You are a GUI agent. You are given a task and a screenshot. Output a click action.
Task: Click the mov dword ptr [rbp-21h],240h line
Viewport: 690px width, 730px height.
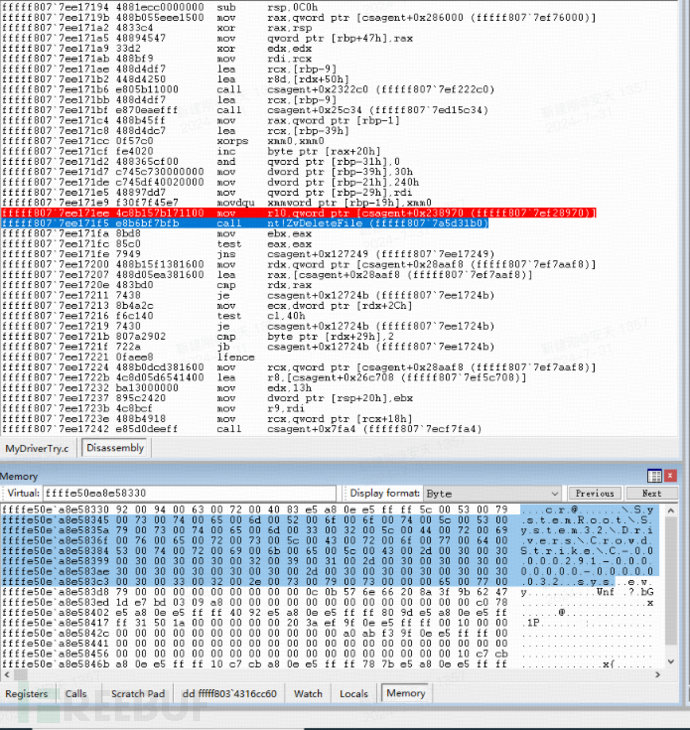(x=210, y=182)
